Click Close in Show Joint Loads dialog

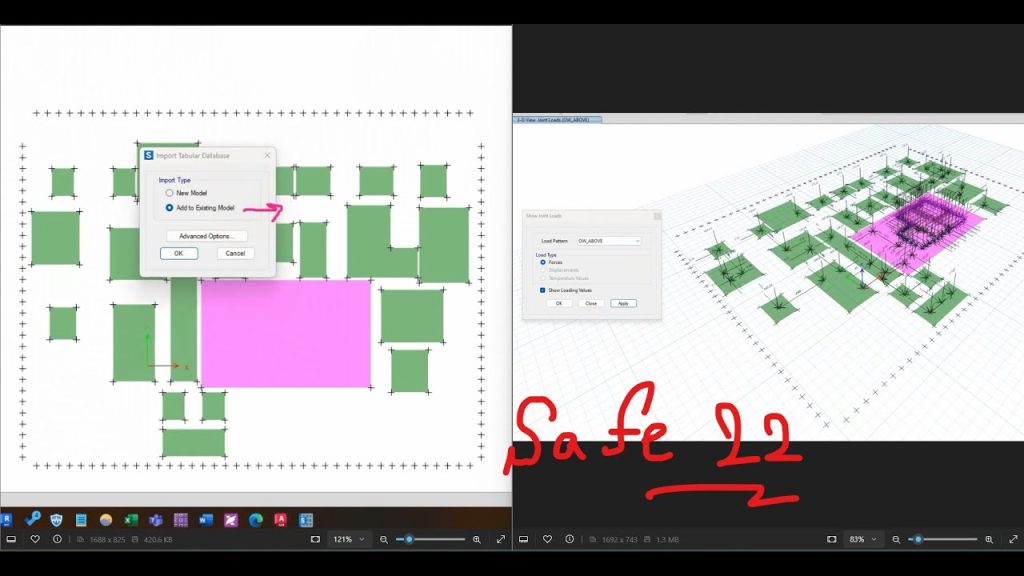(591, 304)
